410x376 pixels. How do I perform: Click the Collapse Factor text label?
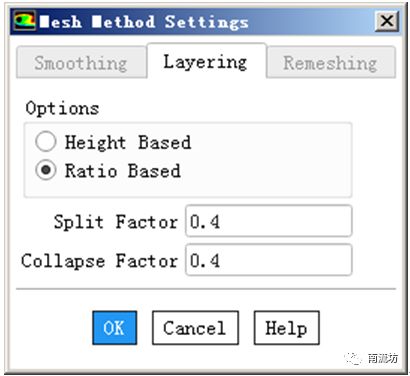(x=99, y=261)
